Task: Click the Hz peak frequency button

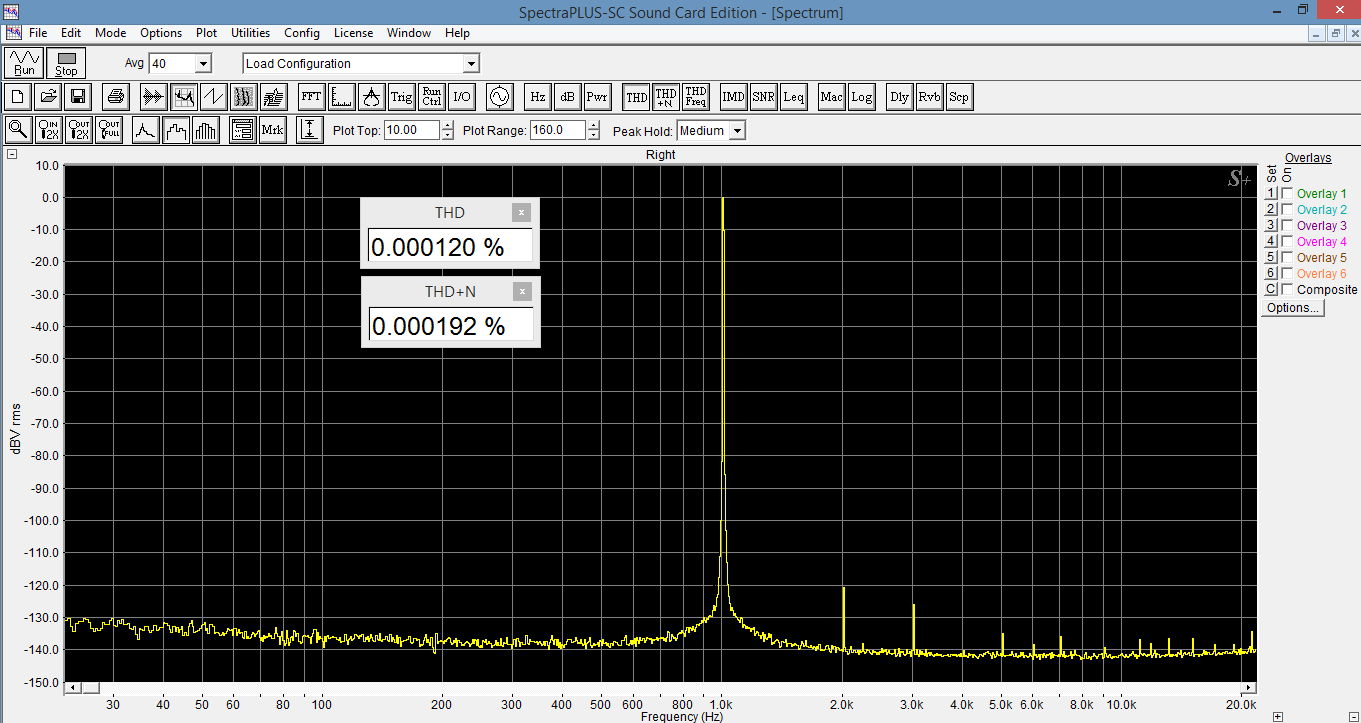Action: [x=537, y=97]
